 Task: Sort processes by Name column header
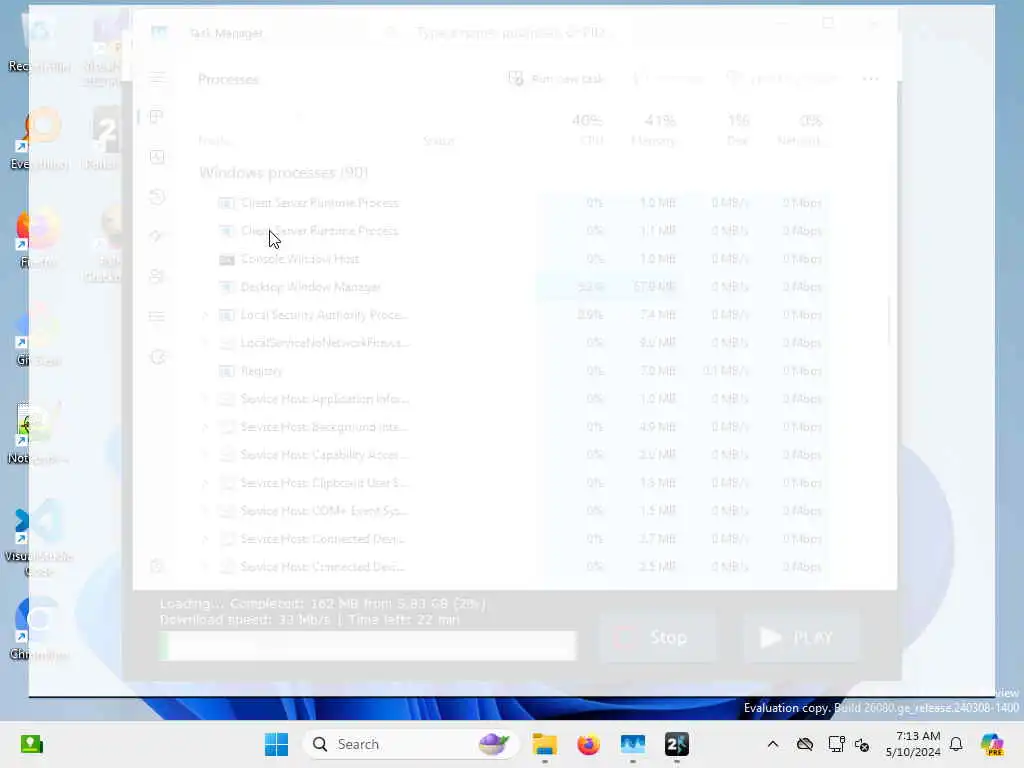point(214,140)
